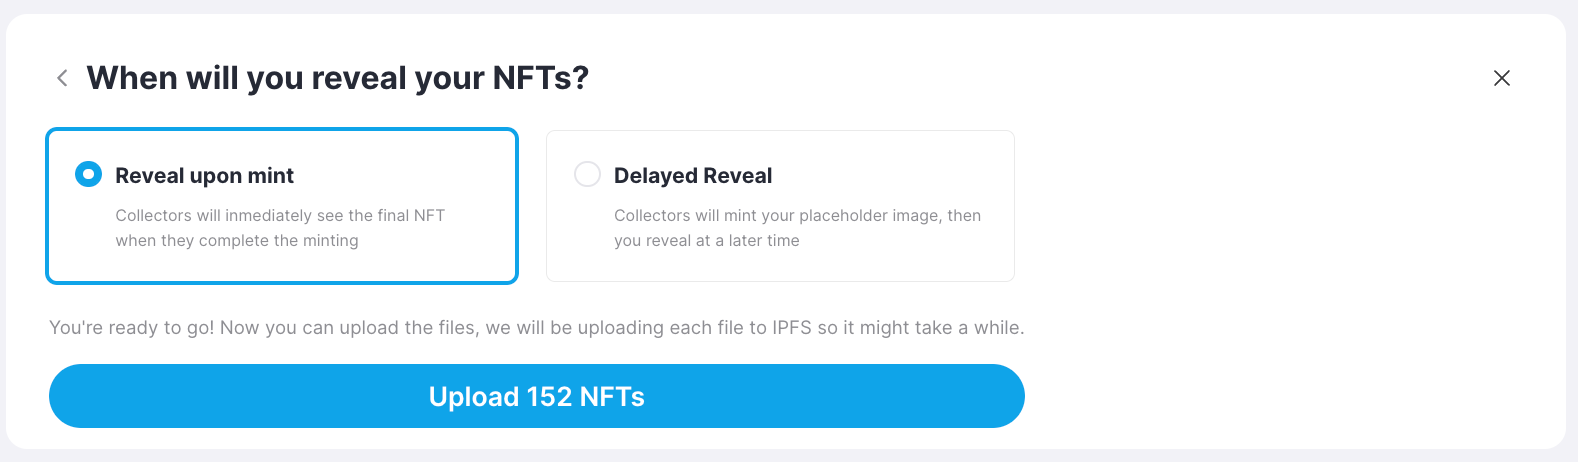This screenshot has height=462, width=1578.
Task: Click the "when they complete the minting" line
Action: 237,241
